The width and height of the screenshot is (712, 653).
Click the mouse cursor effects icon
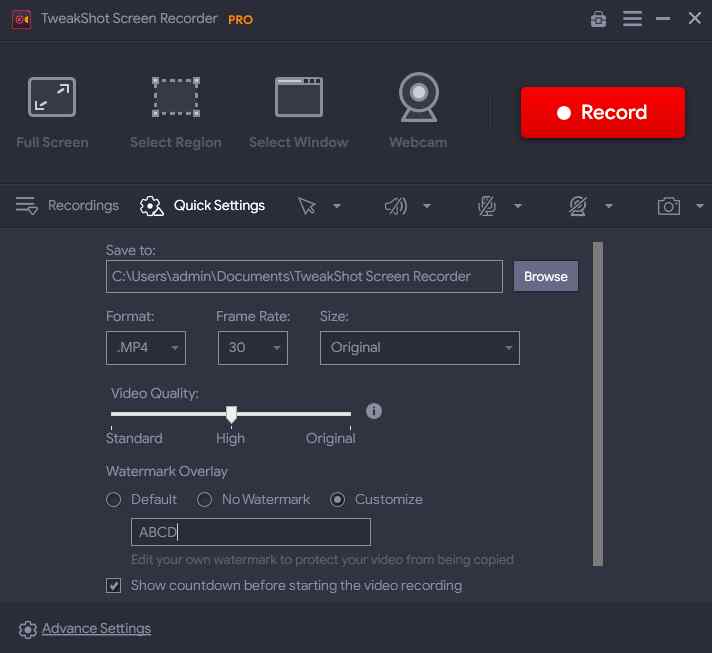pyautogui.click(x=307, y=206)
